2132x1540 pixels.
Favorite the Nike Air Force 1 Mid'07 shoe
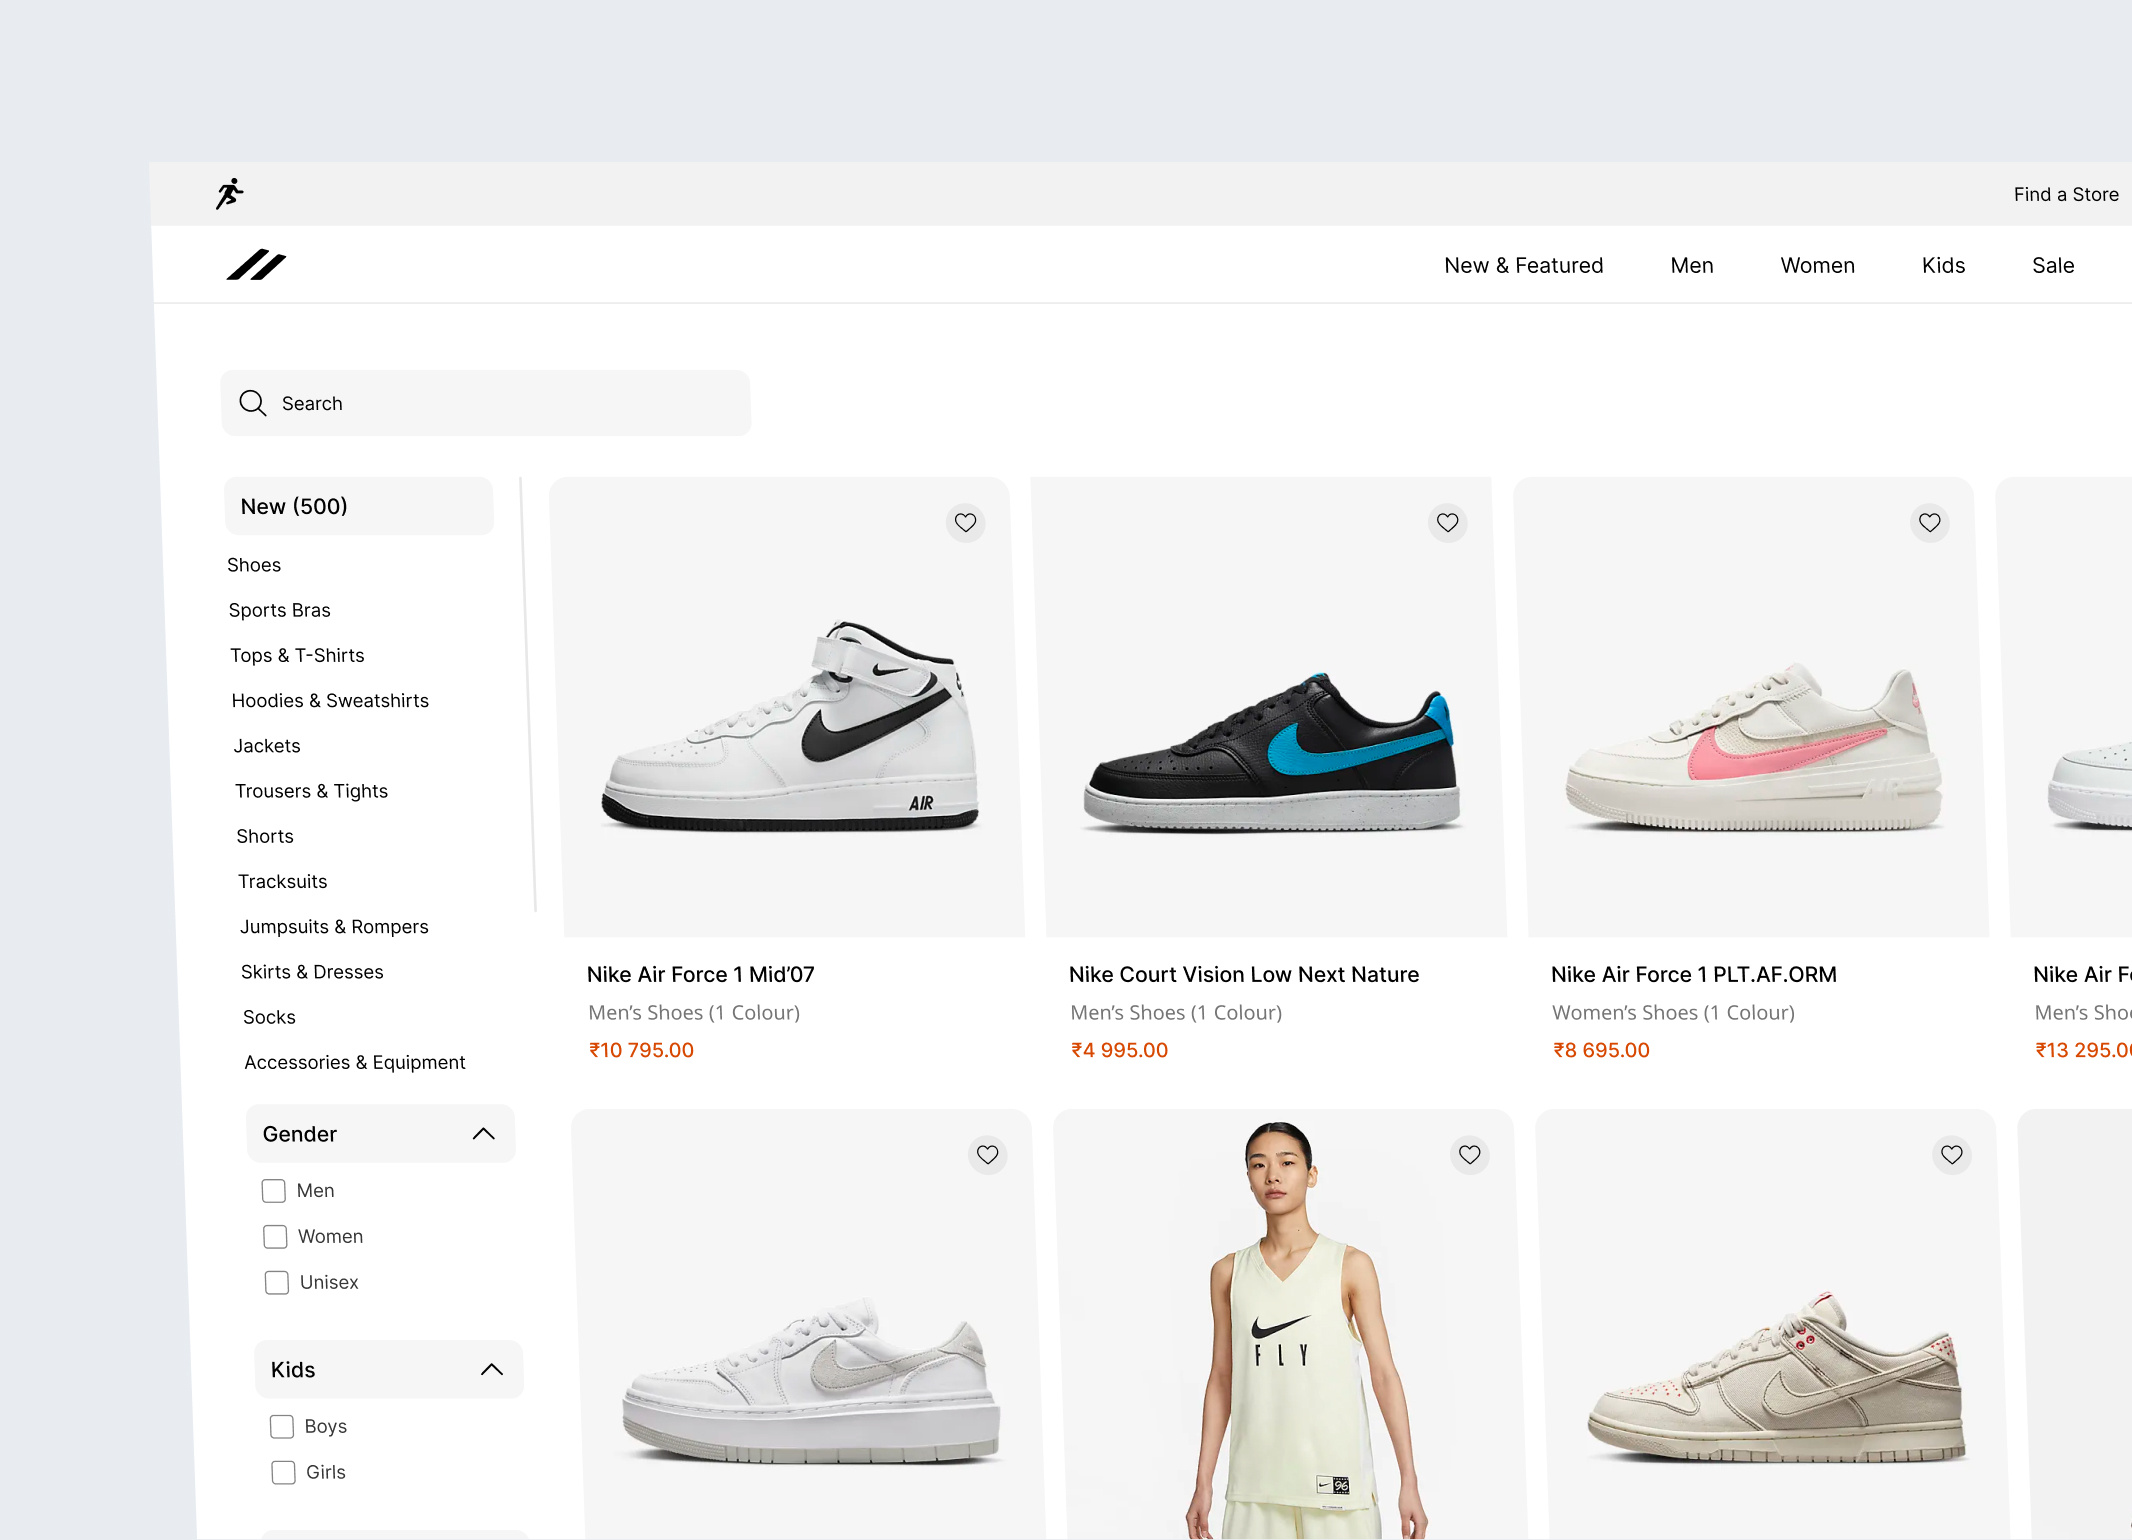click(x=965, y=522)
